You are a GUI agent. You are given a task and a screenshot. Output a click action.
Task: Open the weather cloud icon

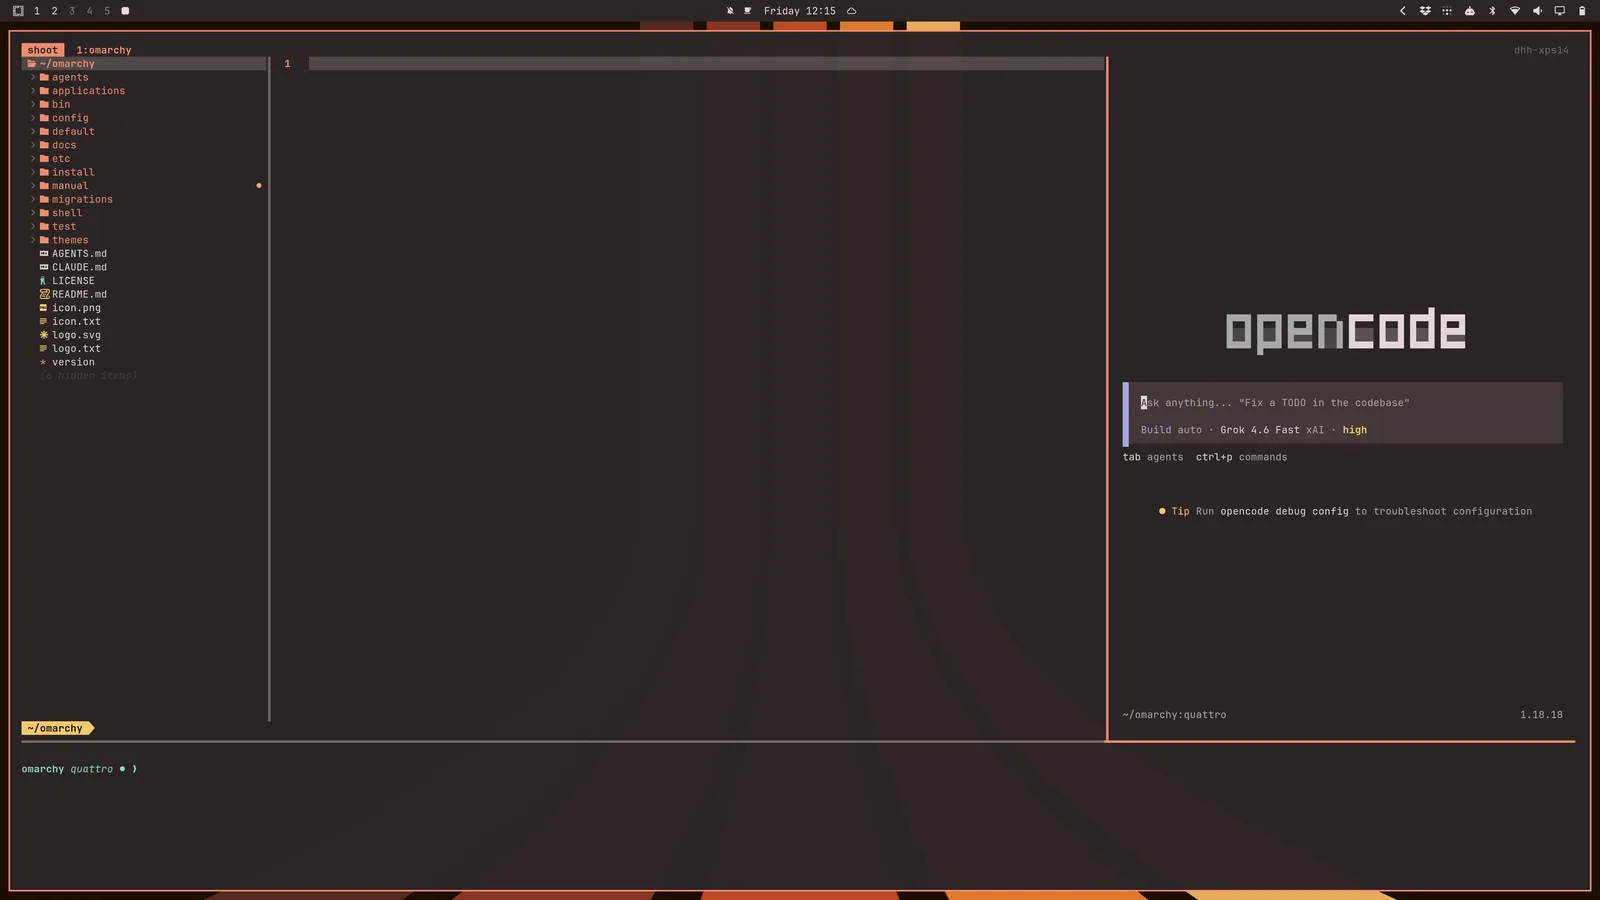pyautogui.click(x=852, y=11)
